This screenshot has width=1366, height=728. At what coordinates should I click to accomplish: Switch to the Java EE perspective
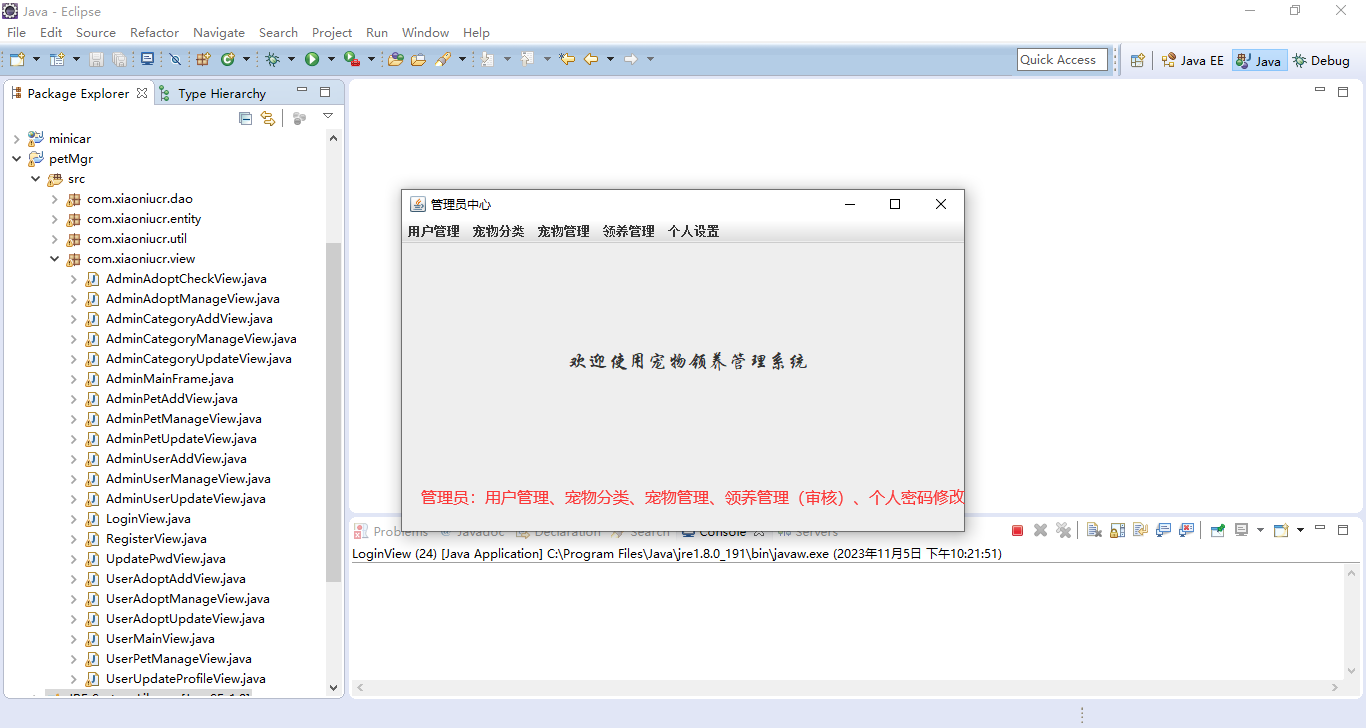[x=1192, y=60]
